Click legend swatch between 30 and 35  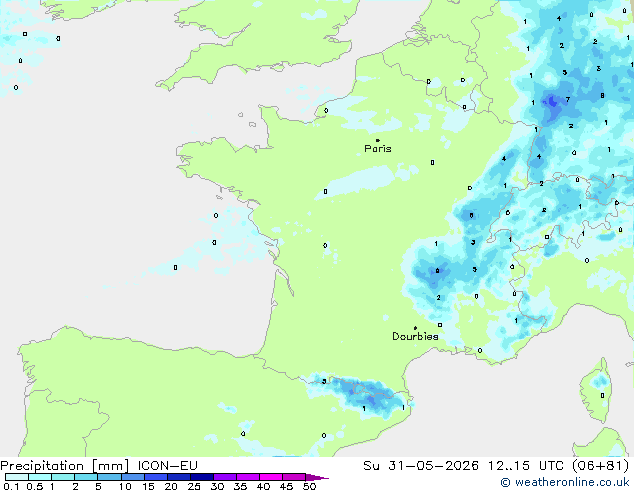tap(225, 477)
